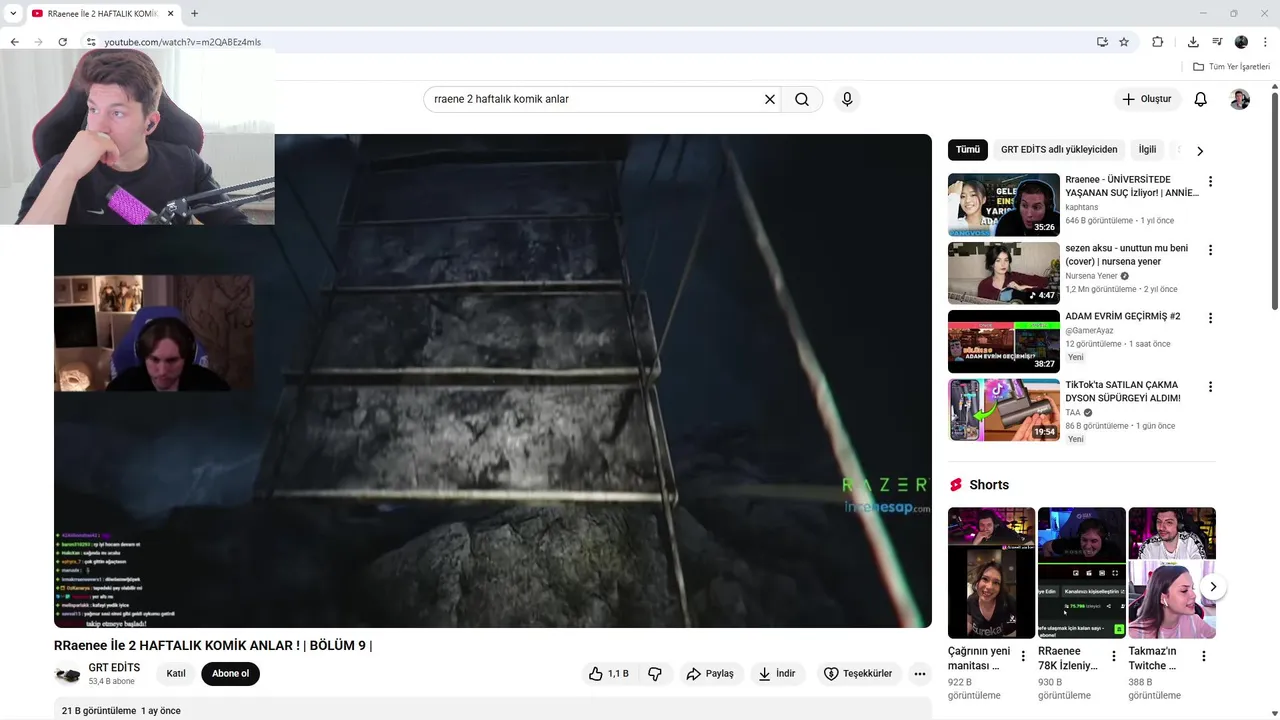Open Chrome profile avatar in toolbar
Viewport: 1280px width, 720px height.
click(1241, 42)
